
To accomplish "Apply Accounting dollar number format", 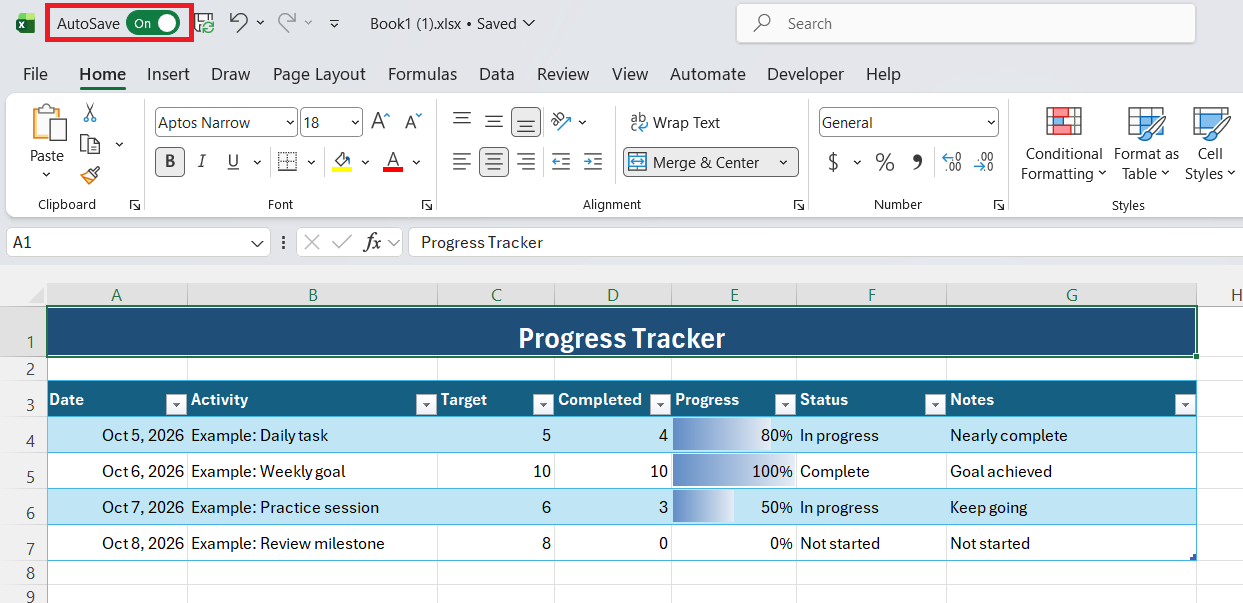I will tap(833, 161).
